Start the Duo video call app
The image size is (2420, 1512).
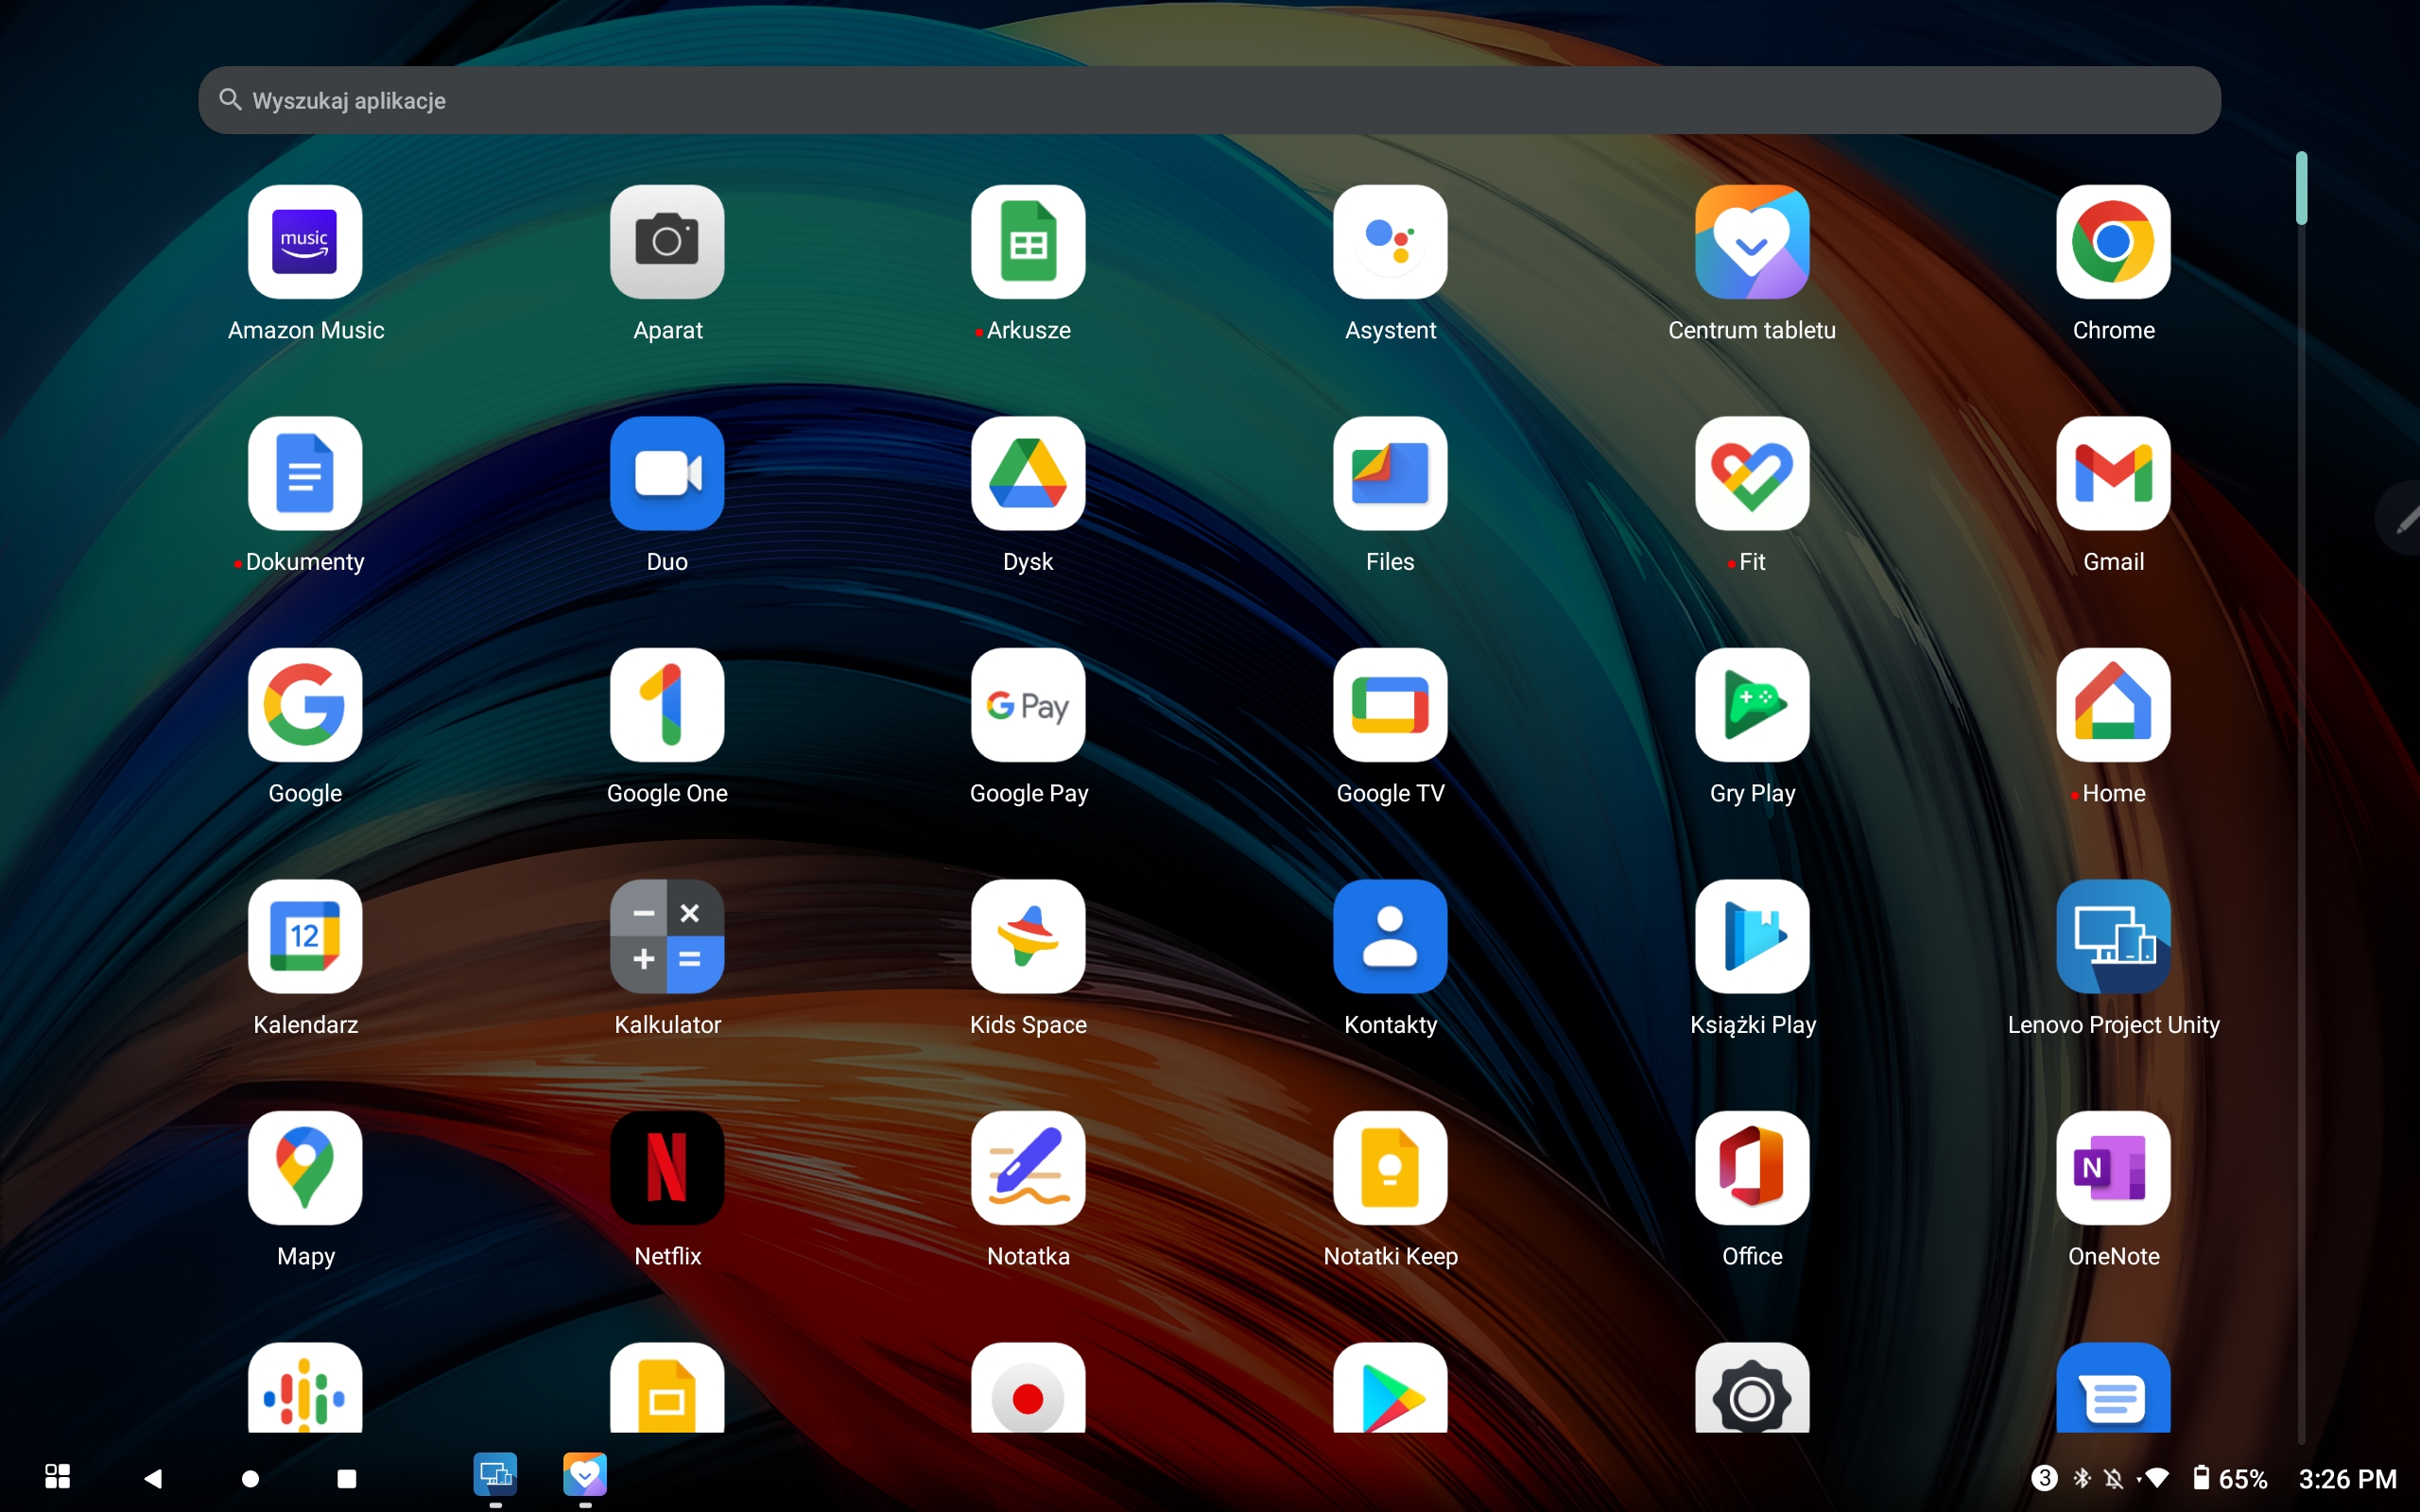pyautogui.click(x=667, y=473)
